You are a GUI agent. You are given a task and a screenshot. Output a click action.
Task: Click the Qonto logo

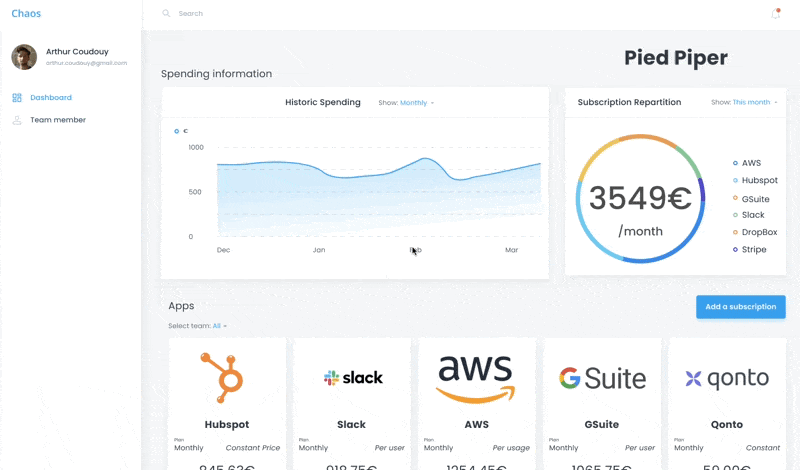pyautogui.click(x=727, y=378)
